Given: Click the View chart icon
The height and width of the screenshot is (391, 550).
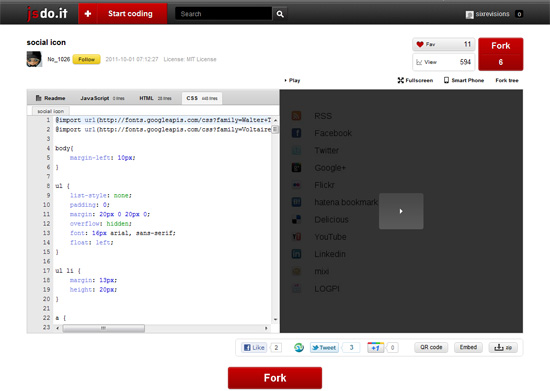Looking at the screenshot, I should coord(419,62).
